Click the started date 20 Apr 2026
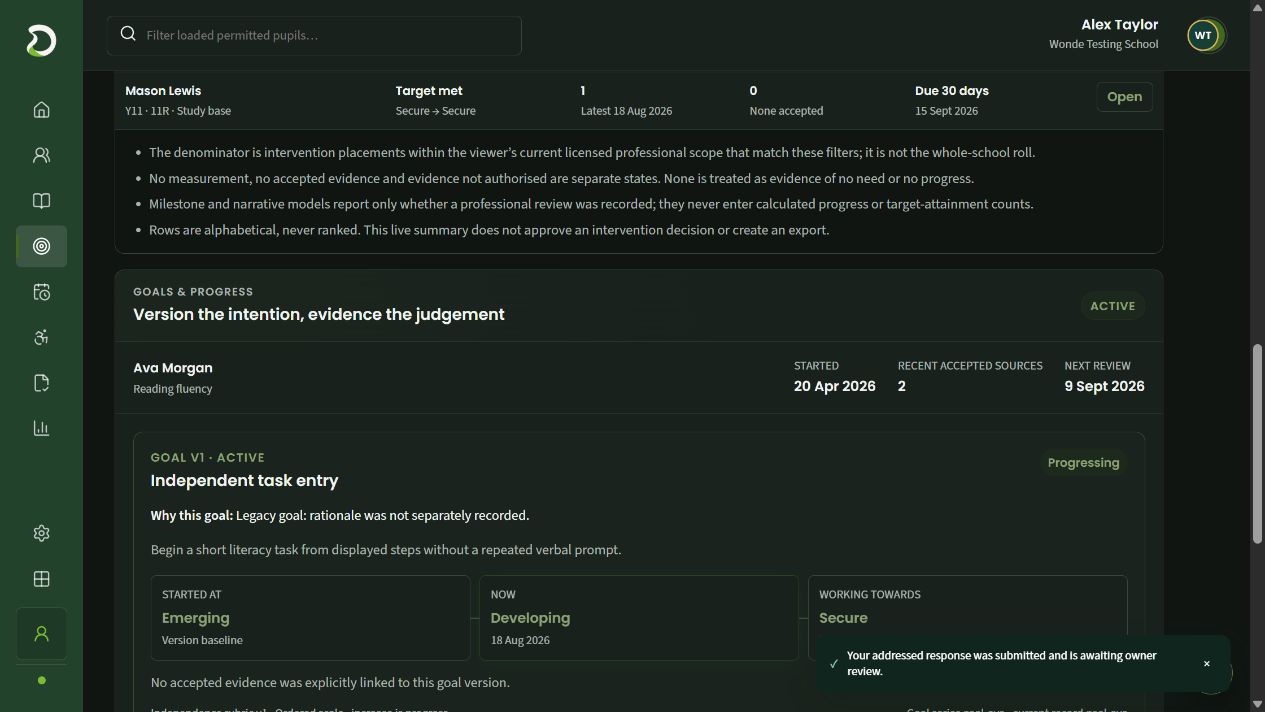The image size is (1265, 712). tap(835, 386)
